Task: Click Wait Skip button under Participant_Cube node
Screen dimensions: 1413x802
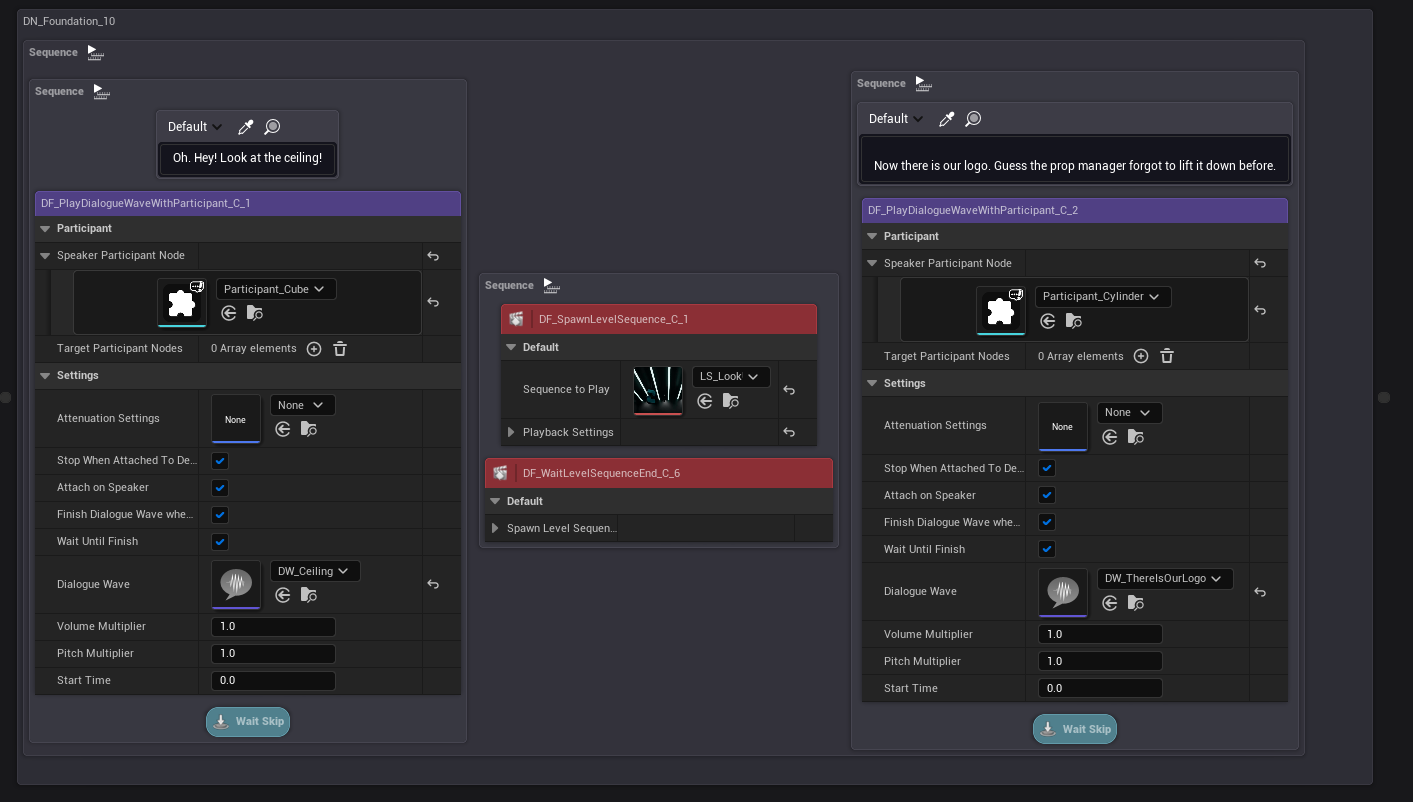Action: pyautogui.click(x=248, y=721)
